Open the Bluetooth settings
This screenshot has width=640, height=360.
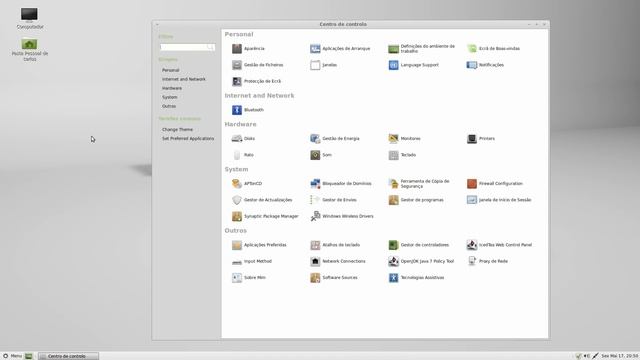click(x=248, y=110)
